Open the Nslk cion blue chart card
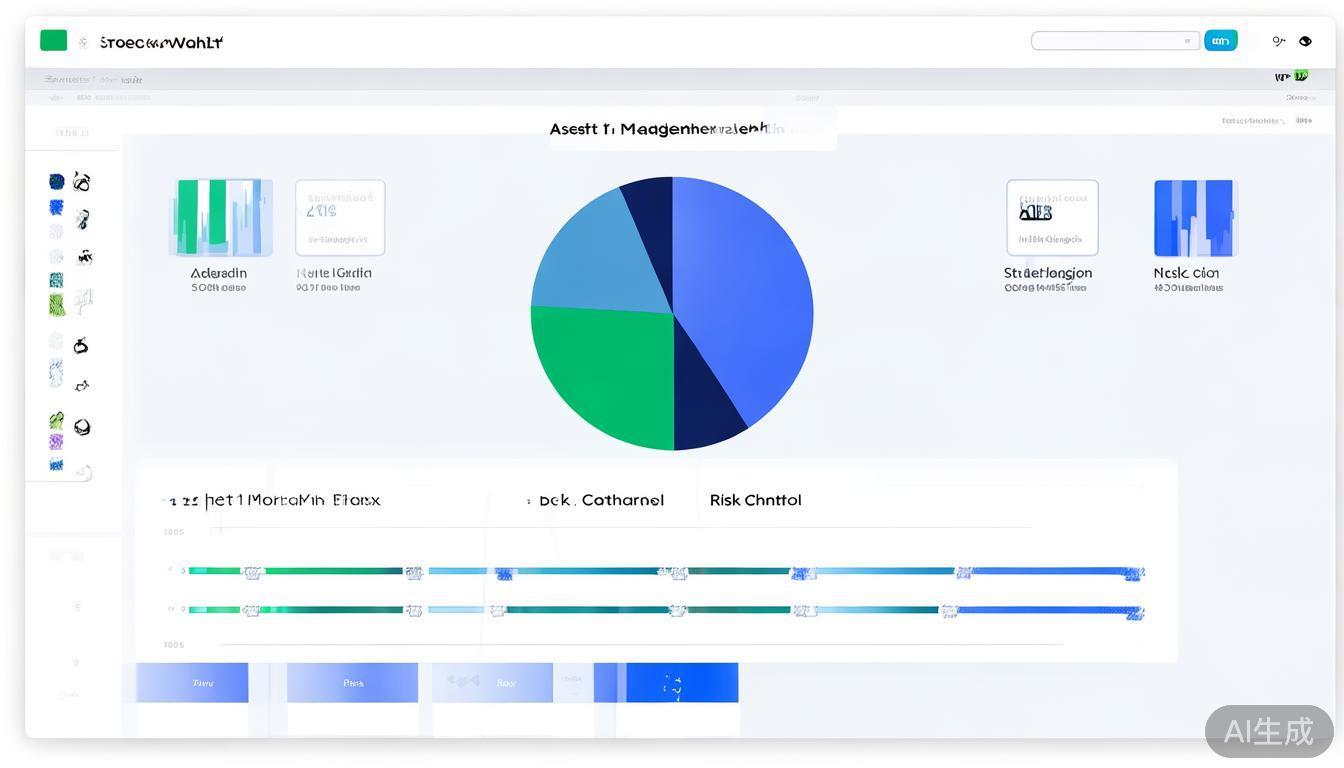 (1195, 218)
